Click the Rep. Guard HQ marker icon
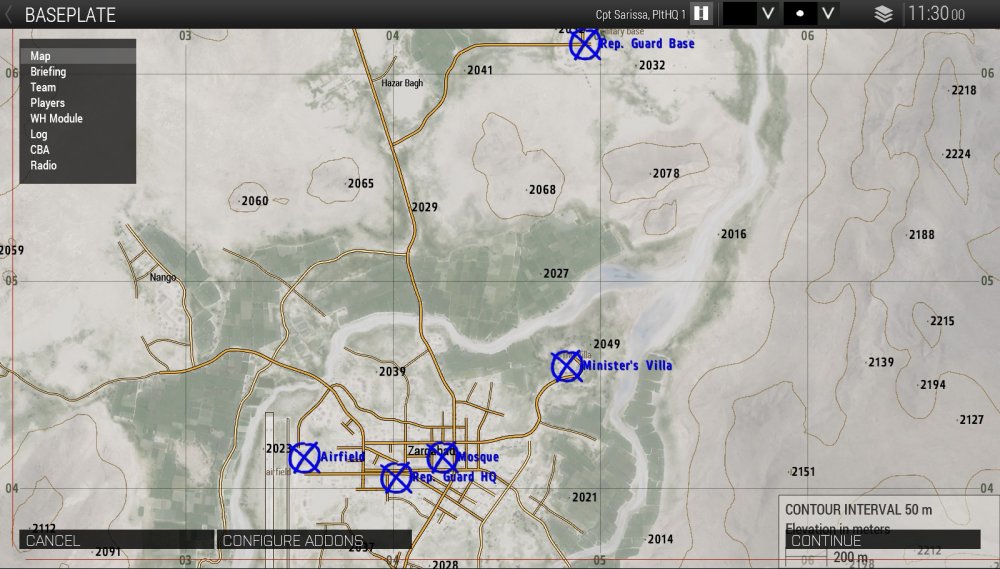 click(396, 477)
